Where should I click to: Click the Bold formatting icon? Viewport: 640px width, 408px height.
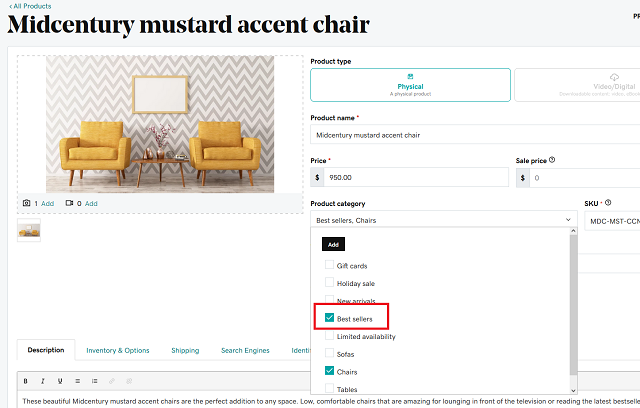(27, 381)
